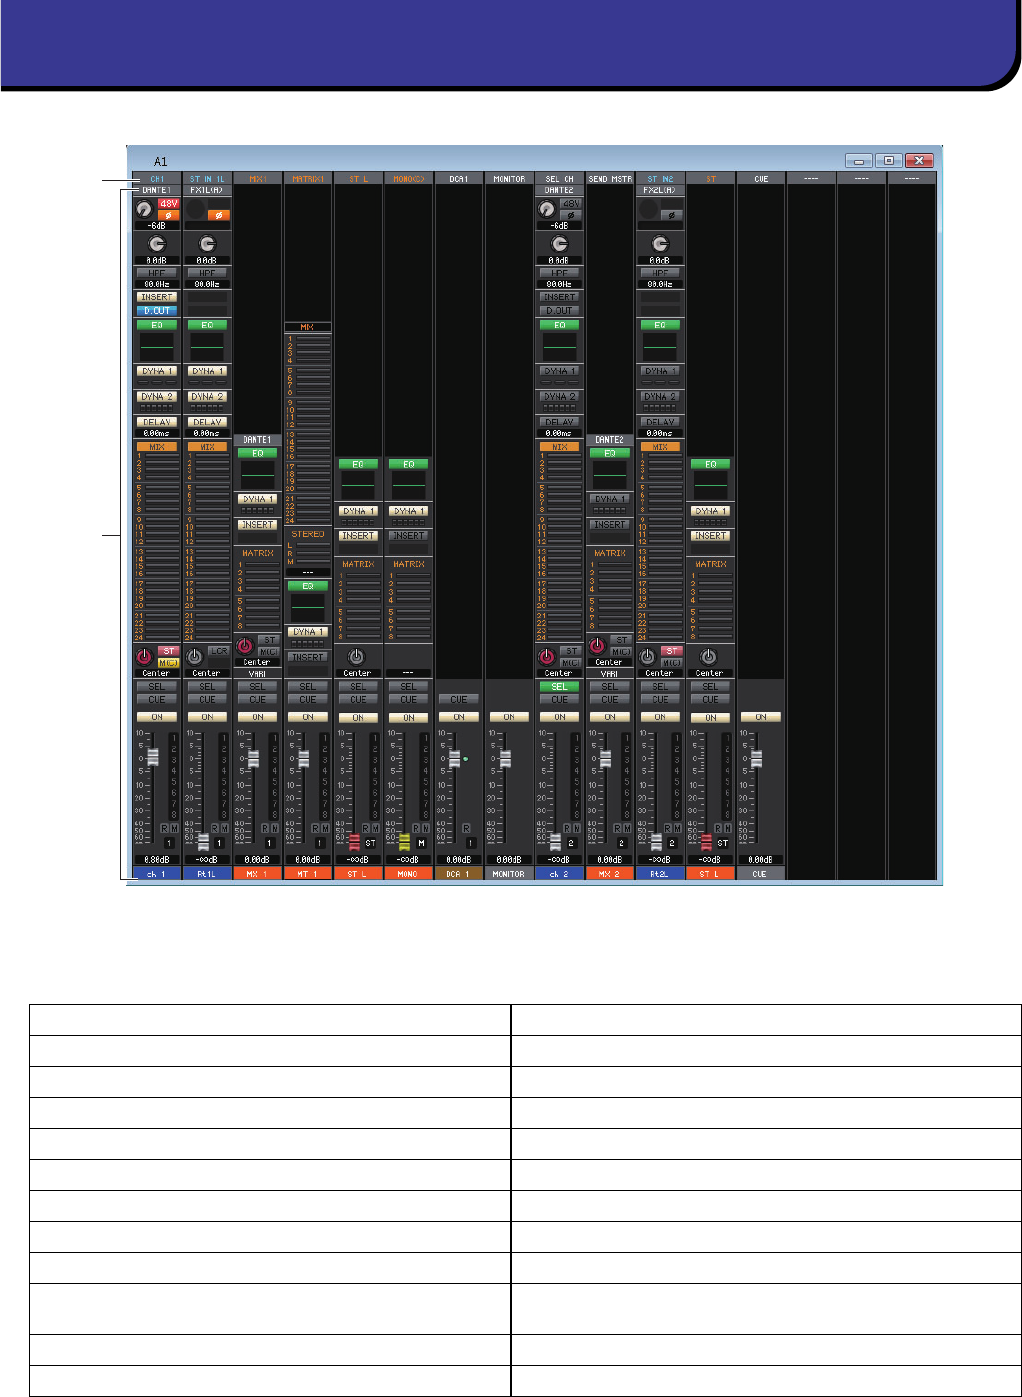Screen dimensions: 1022x1397
Task: Click the ST IN2 pan knob
Action: (647, 657)
